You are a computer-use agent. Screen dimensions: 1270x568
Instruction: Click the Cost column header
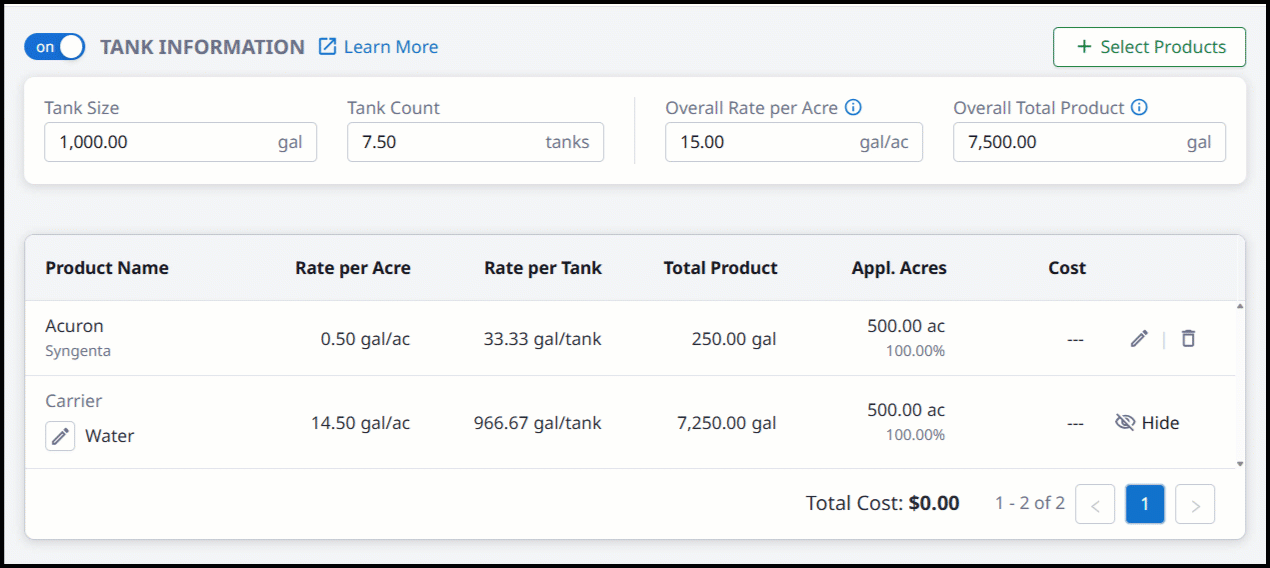click(x=1067, y=268)
